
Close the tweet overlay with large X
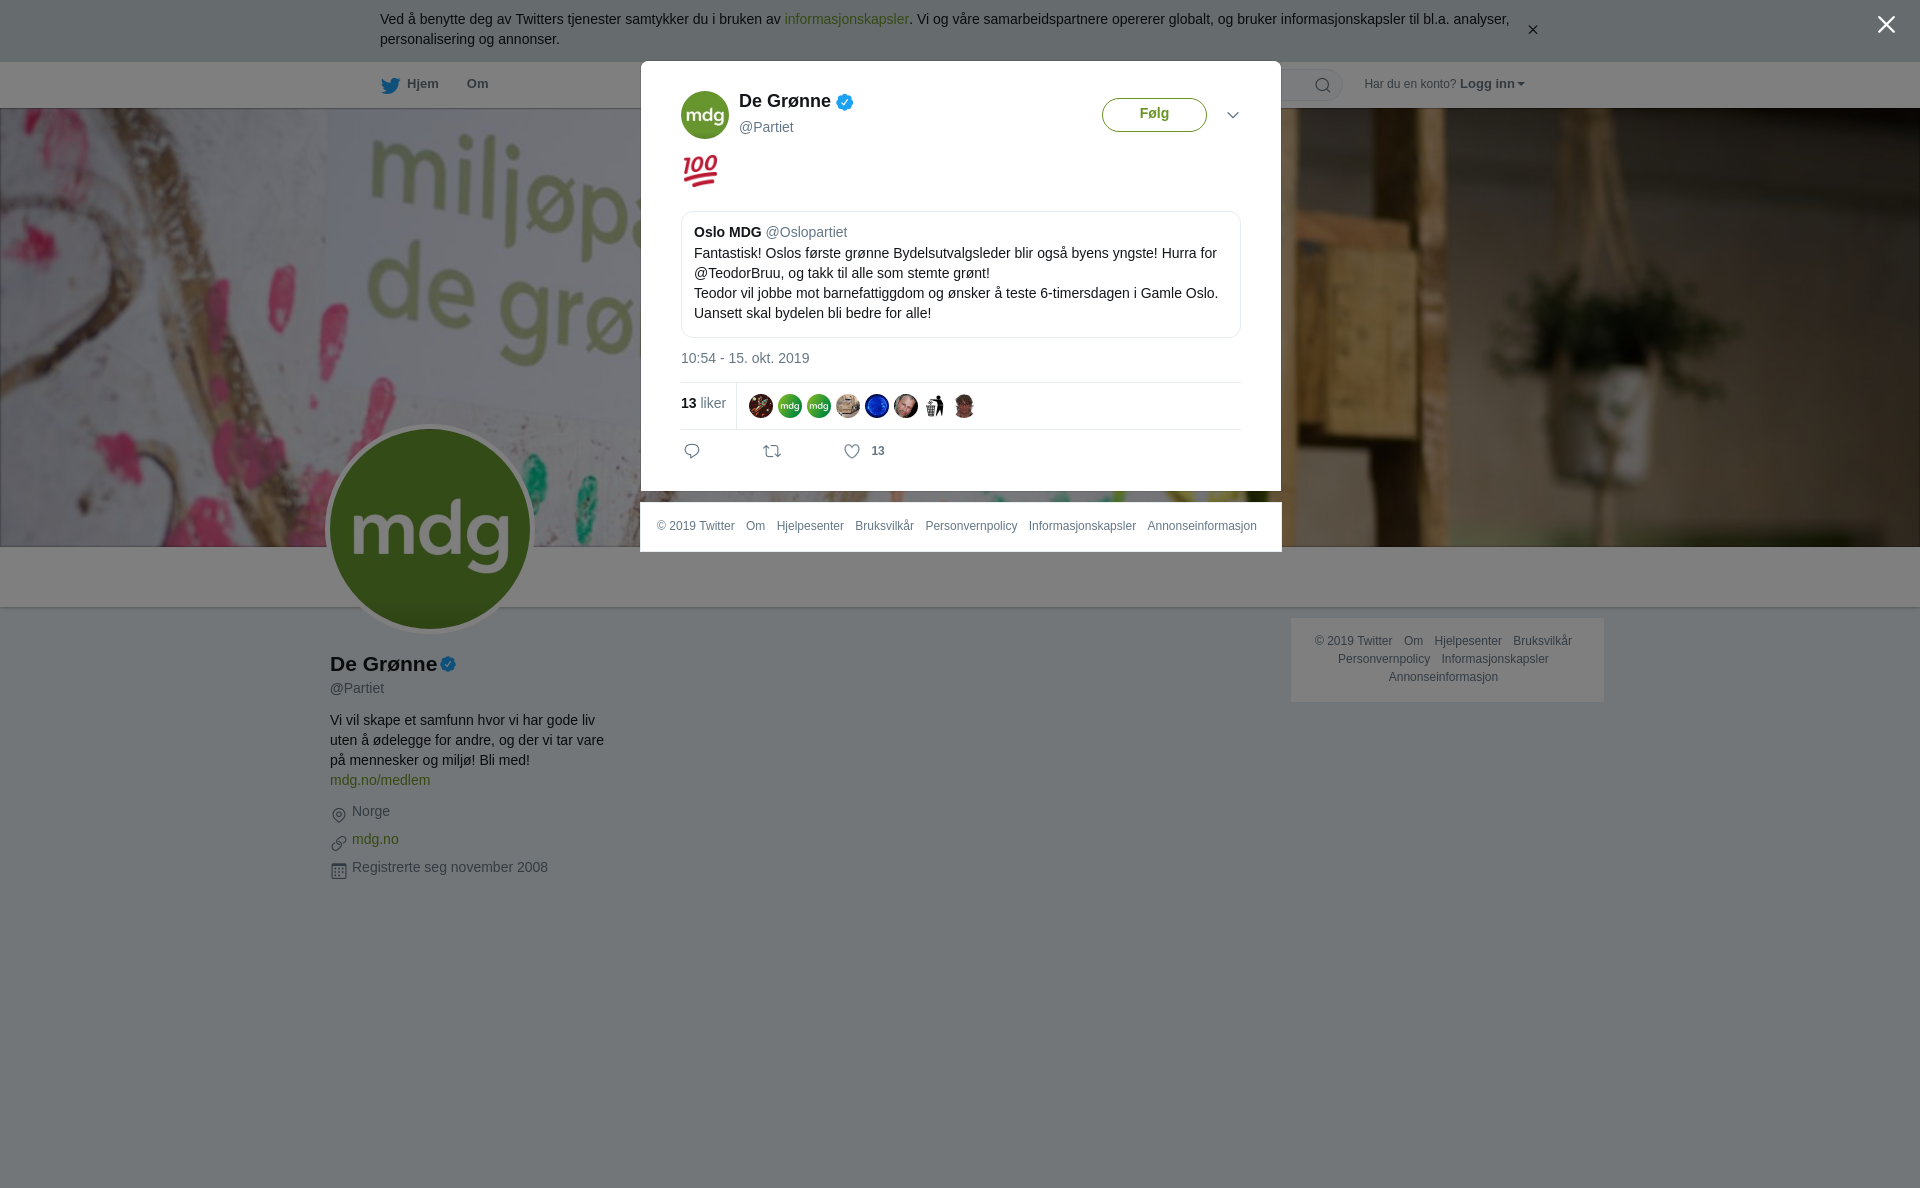click(1886, 25)
